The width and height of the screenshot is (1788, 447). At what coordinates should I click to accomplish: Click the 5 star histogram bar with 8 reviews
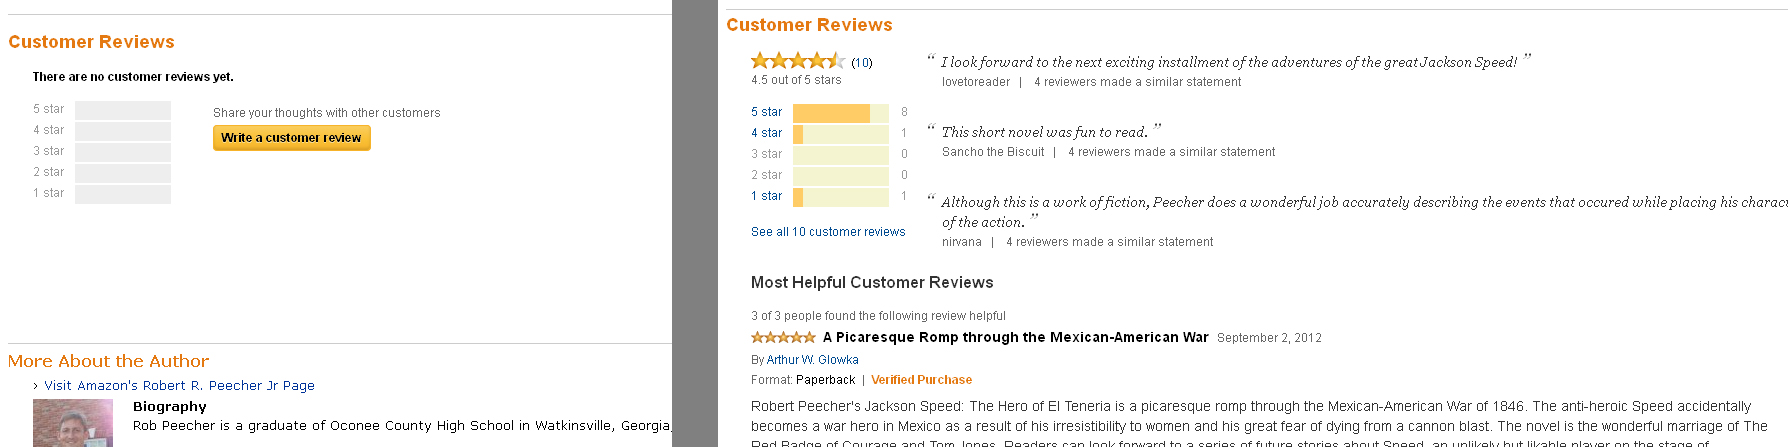[840, 113]
